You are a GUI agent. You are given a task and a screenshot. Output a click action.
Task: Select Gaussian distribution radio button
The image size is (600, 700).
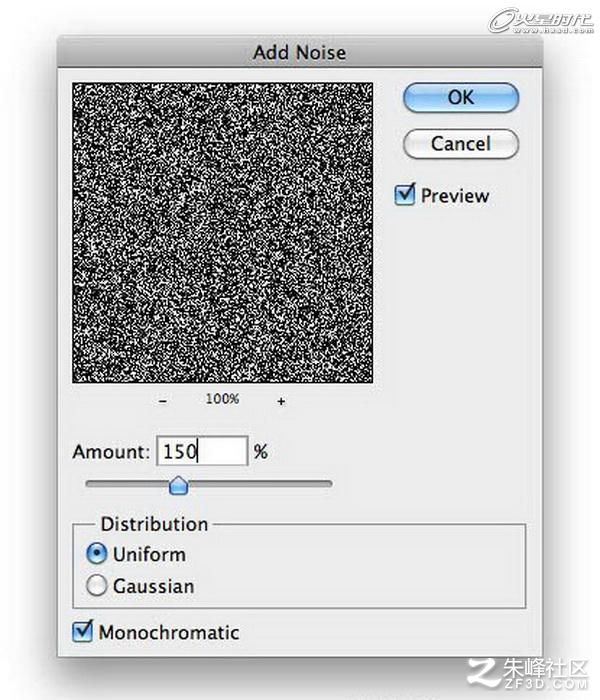pyautogui.click(x=96, y=585)
